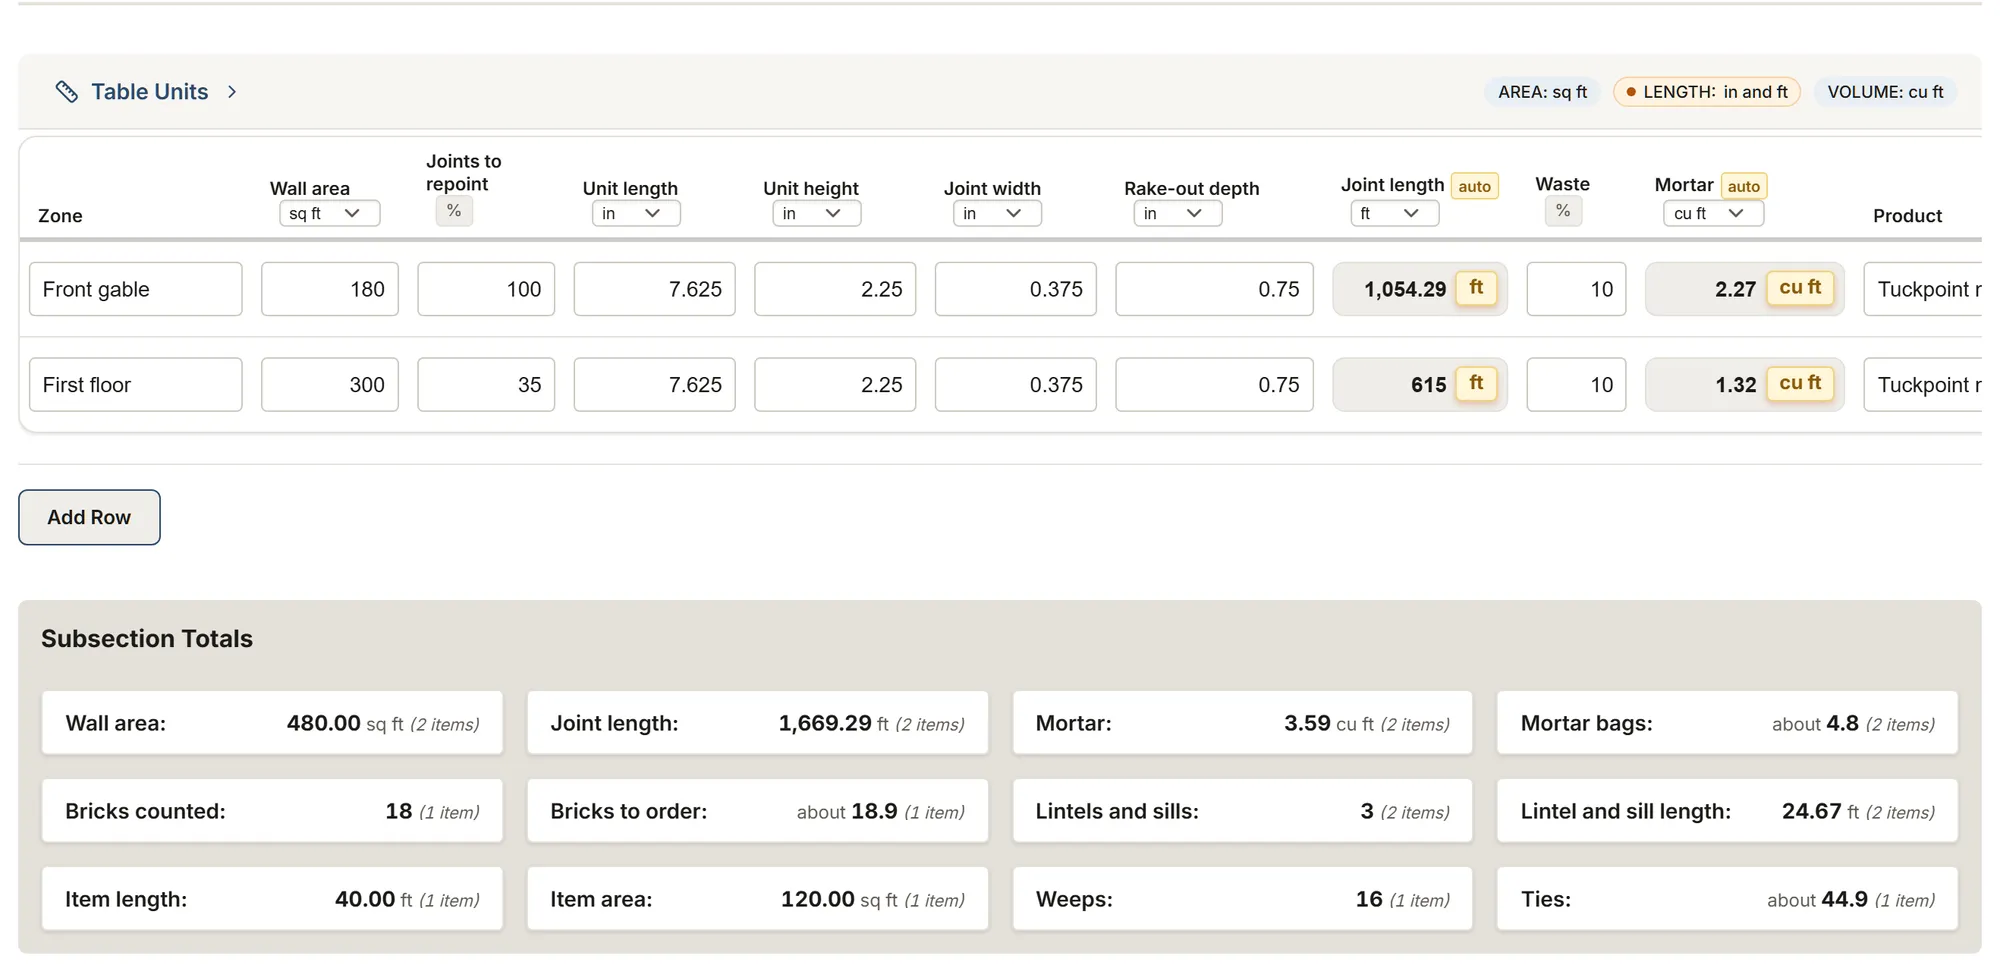Screen dimensions: 2000x971
Task: Click the ft badge in Front gable row
Action: [1476, 288]
